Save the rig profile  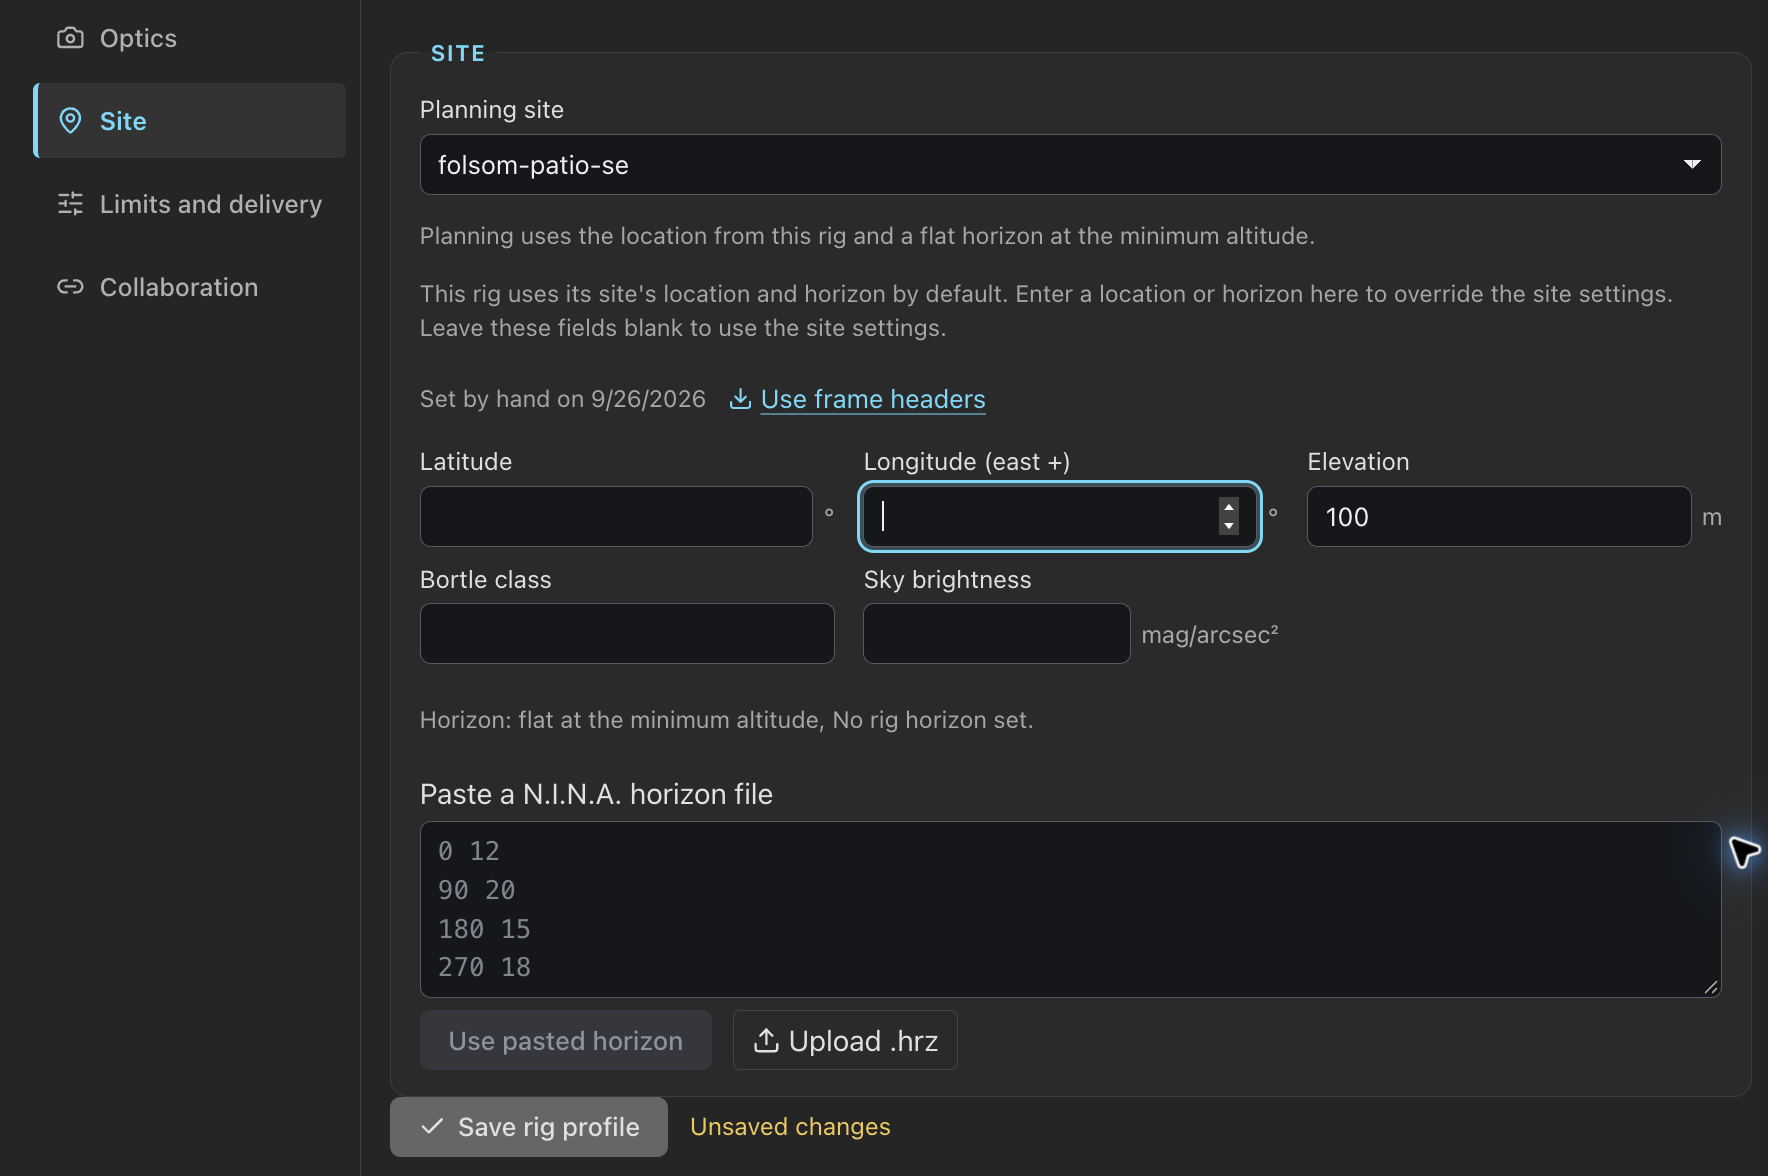coord(529,1127)
